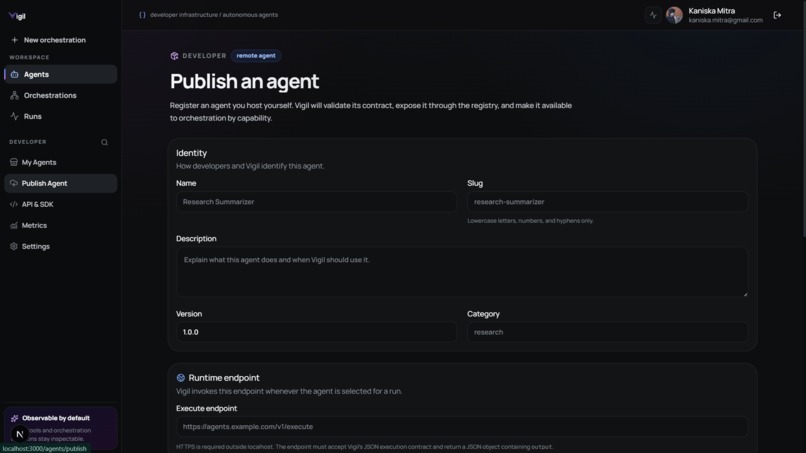Open Kaniska Mitra's profile avatar
Image resolution: width=806 pixels, height=453 pixels.
click(x=674, y=15)
